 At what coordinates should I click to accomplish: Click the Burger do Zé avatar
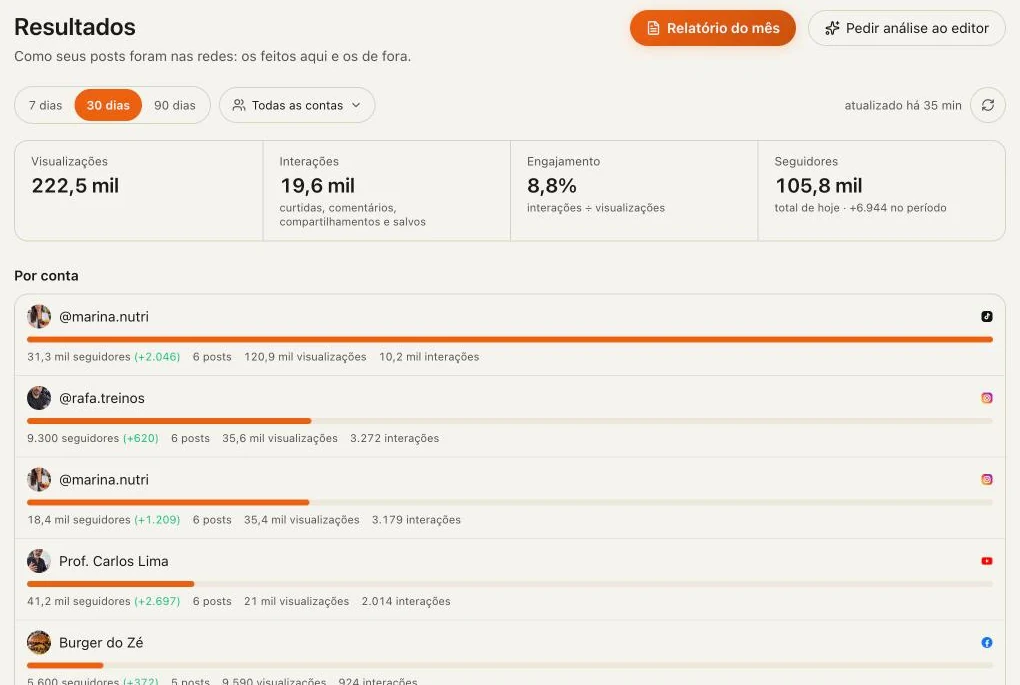(39, 643)
